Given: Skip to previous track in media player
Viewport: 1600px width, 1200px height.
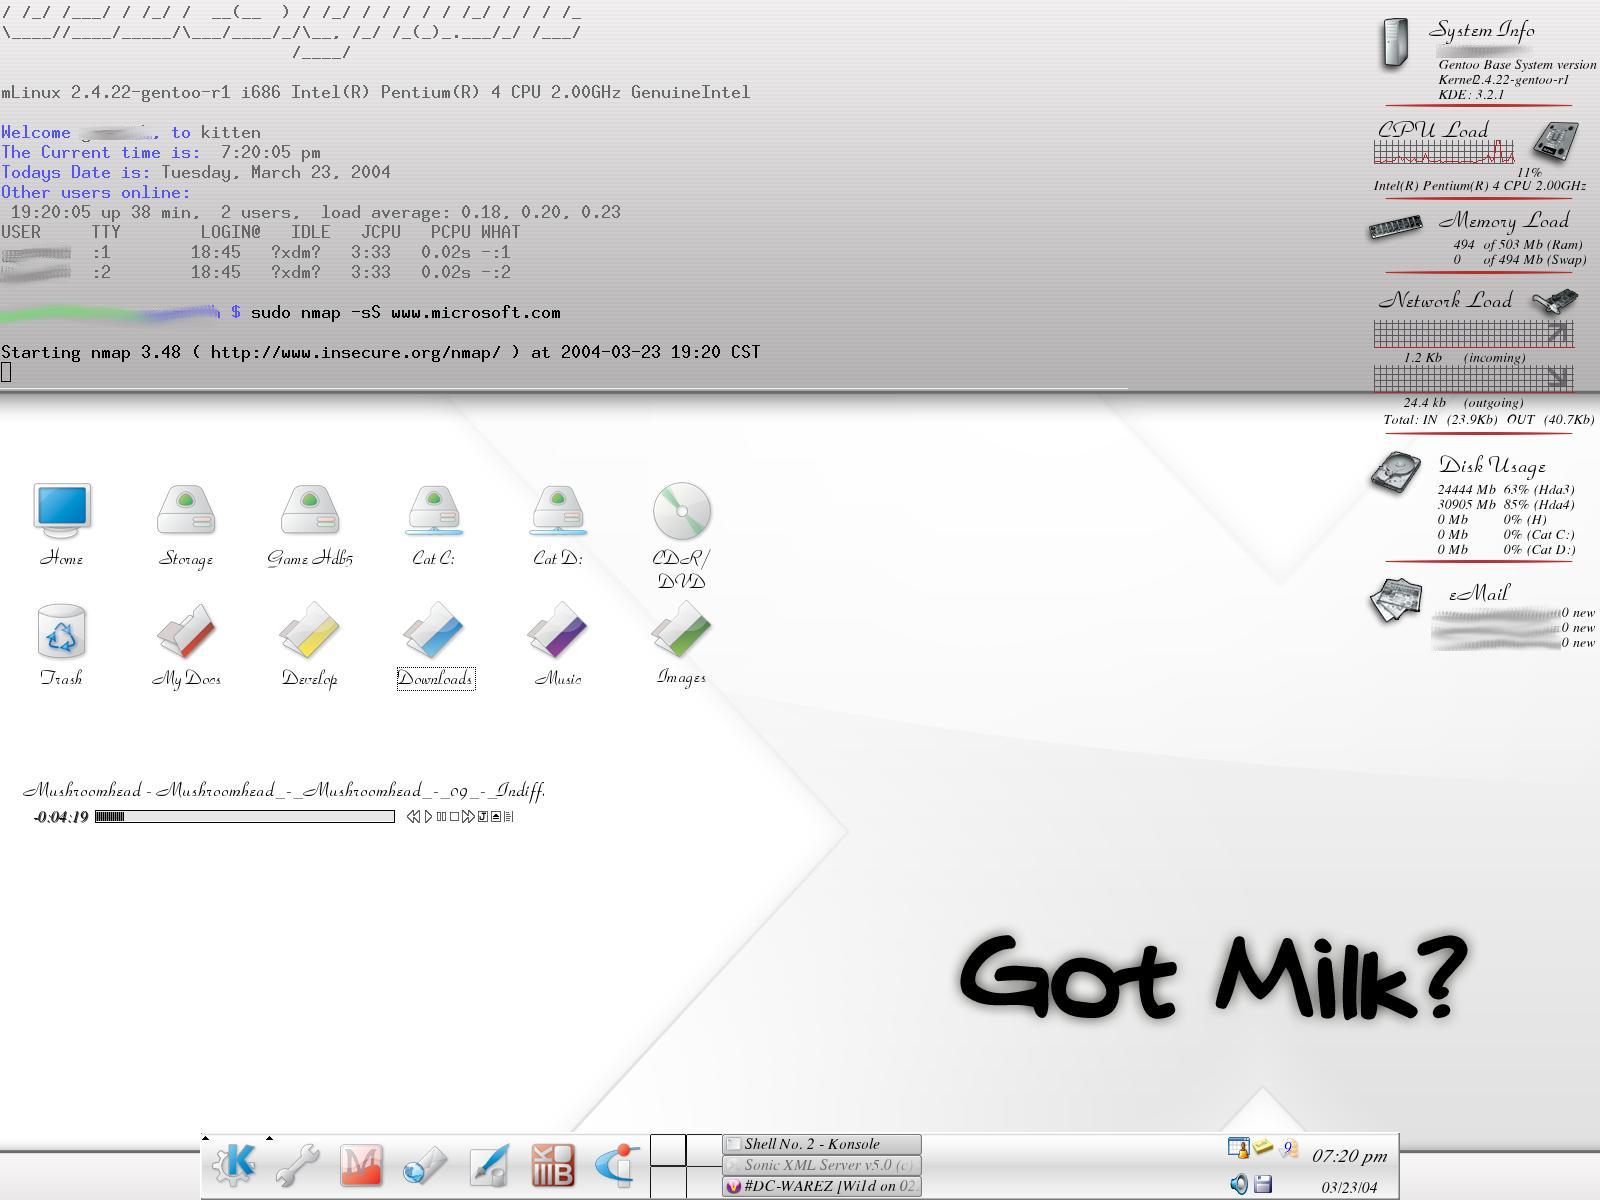Looking at the screenshot, I should pos(414,816).
